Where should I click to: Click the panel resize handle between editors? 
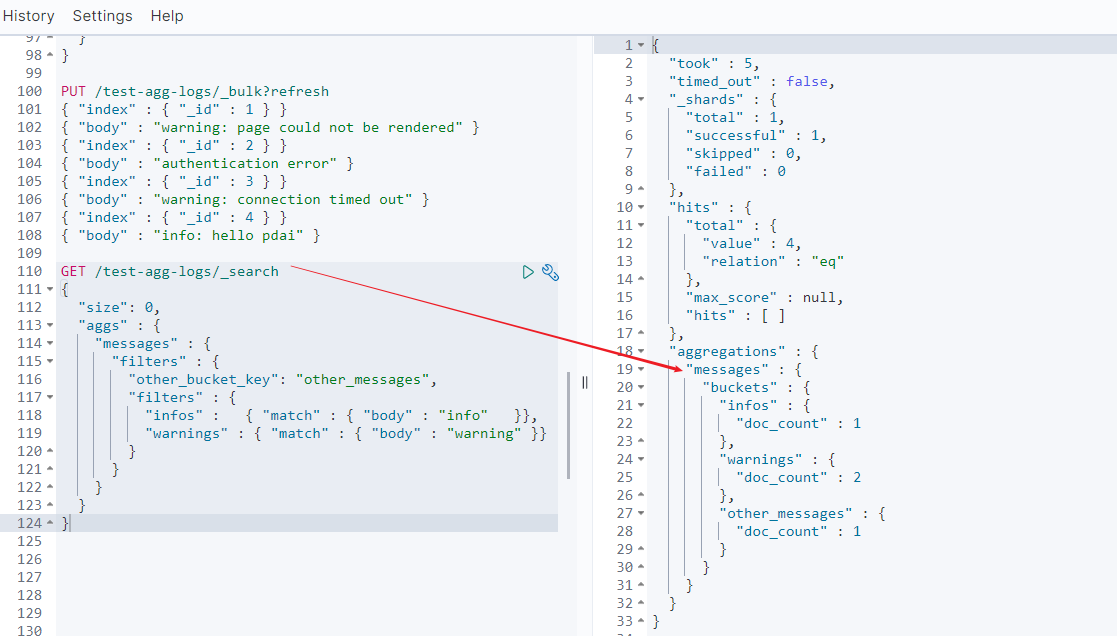[585, 382]
